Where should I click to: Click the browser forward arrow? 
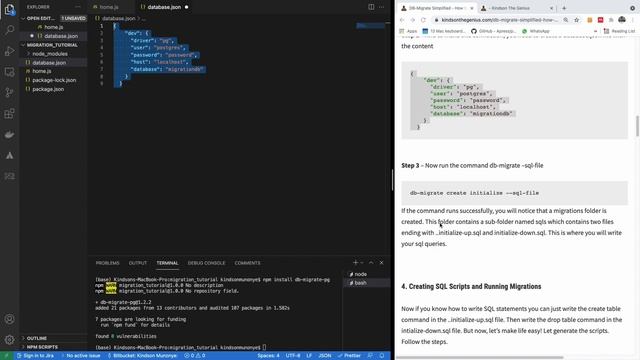(413, 20)
